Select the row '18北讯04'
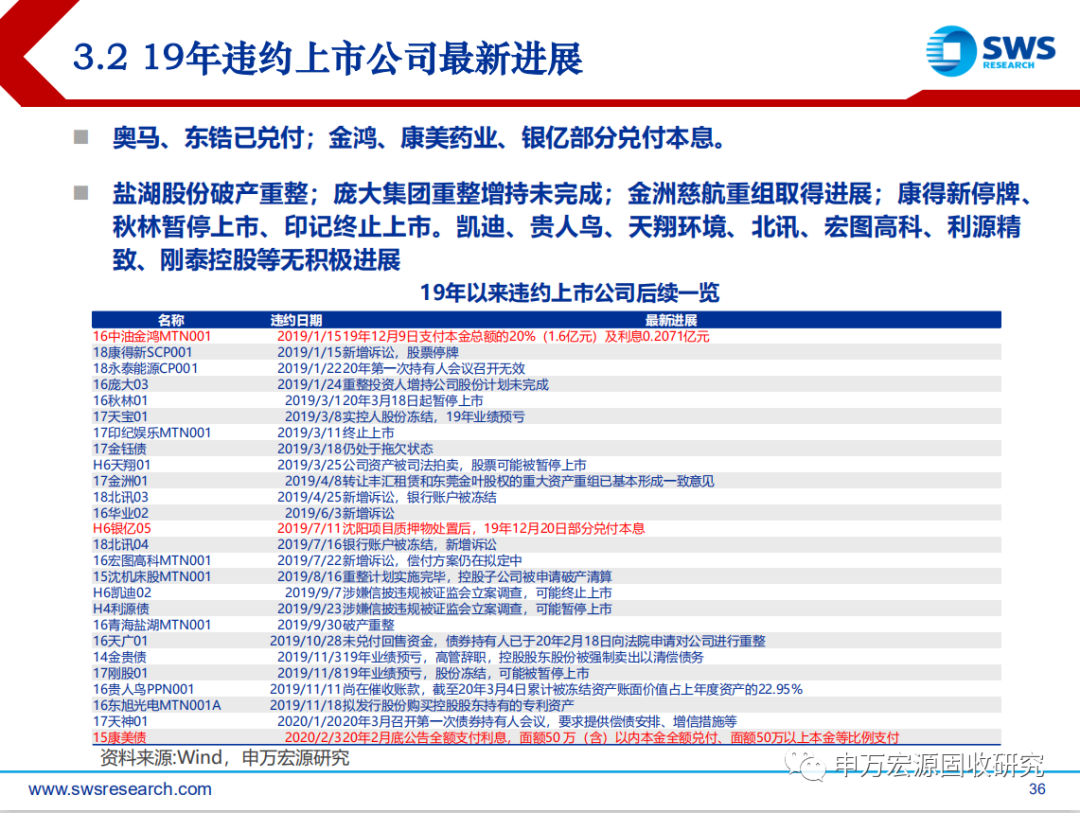The image size is (1080, 813). 546,544
